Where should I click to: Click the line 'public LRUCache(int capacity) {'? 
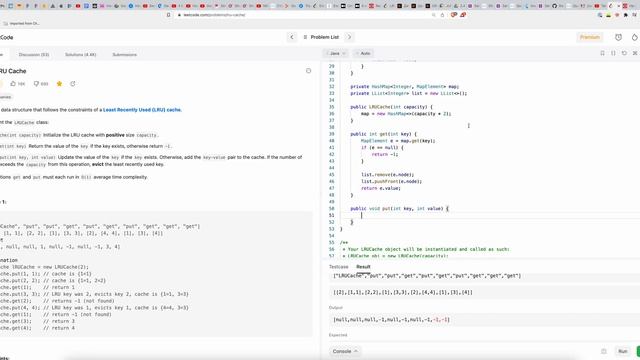pos(391,107)
